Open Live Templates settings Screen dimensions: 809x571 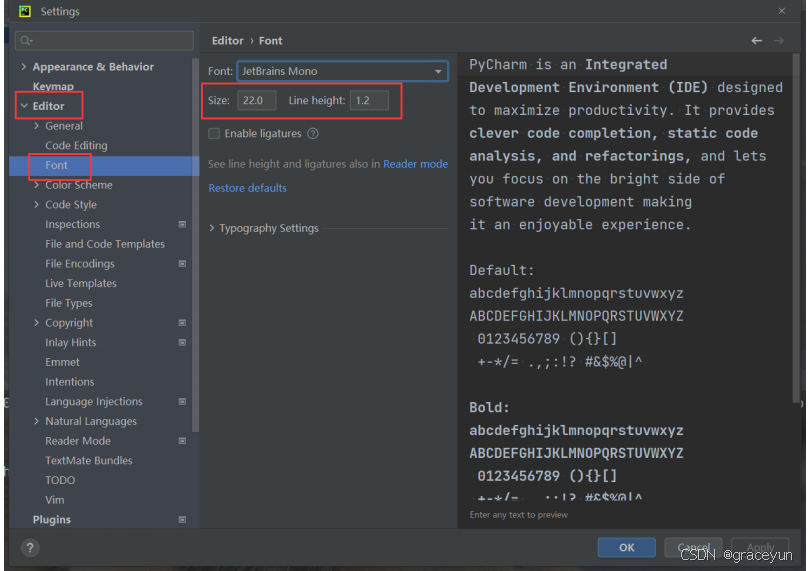click(80, 283)
